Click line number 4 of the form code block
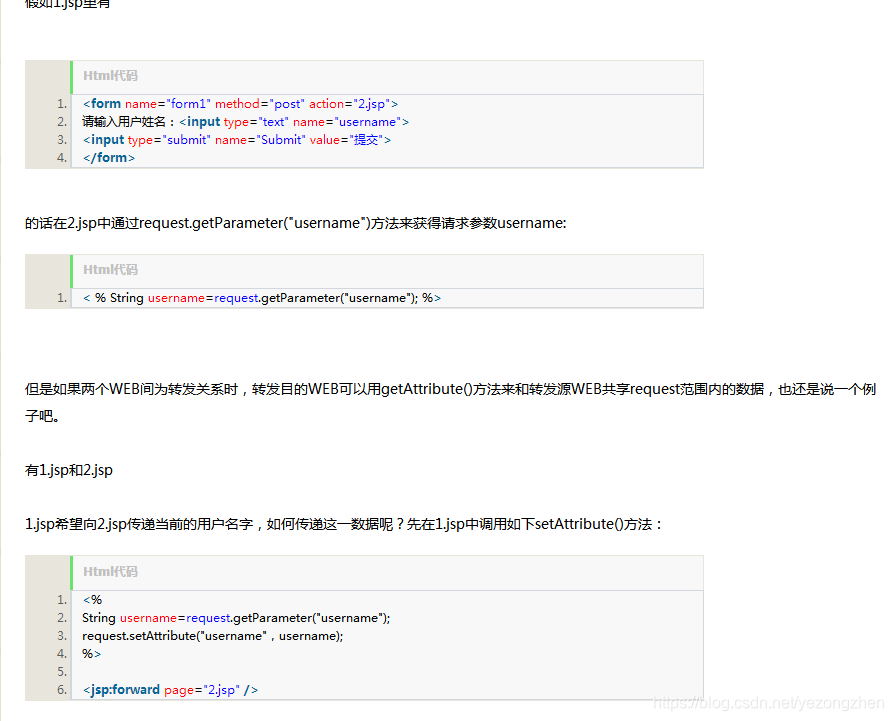 coord(62,158)
